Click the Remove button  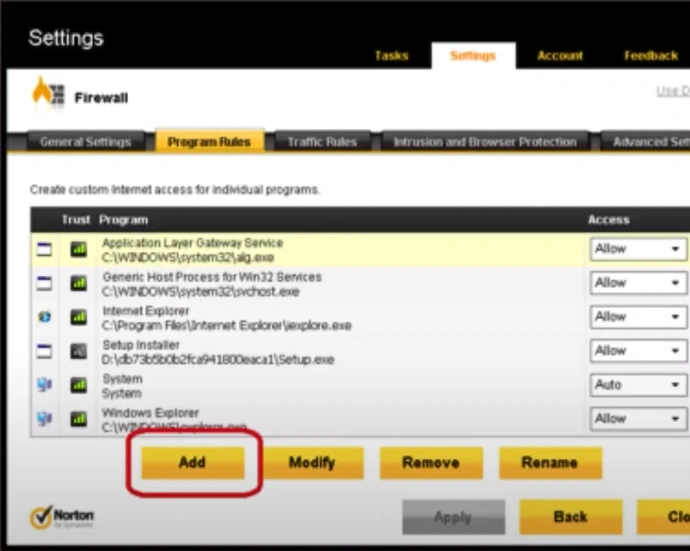tap(431, 463)
